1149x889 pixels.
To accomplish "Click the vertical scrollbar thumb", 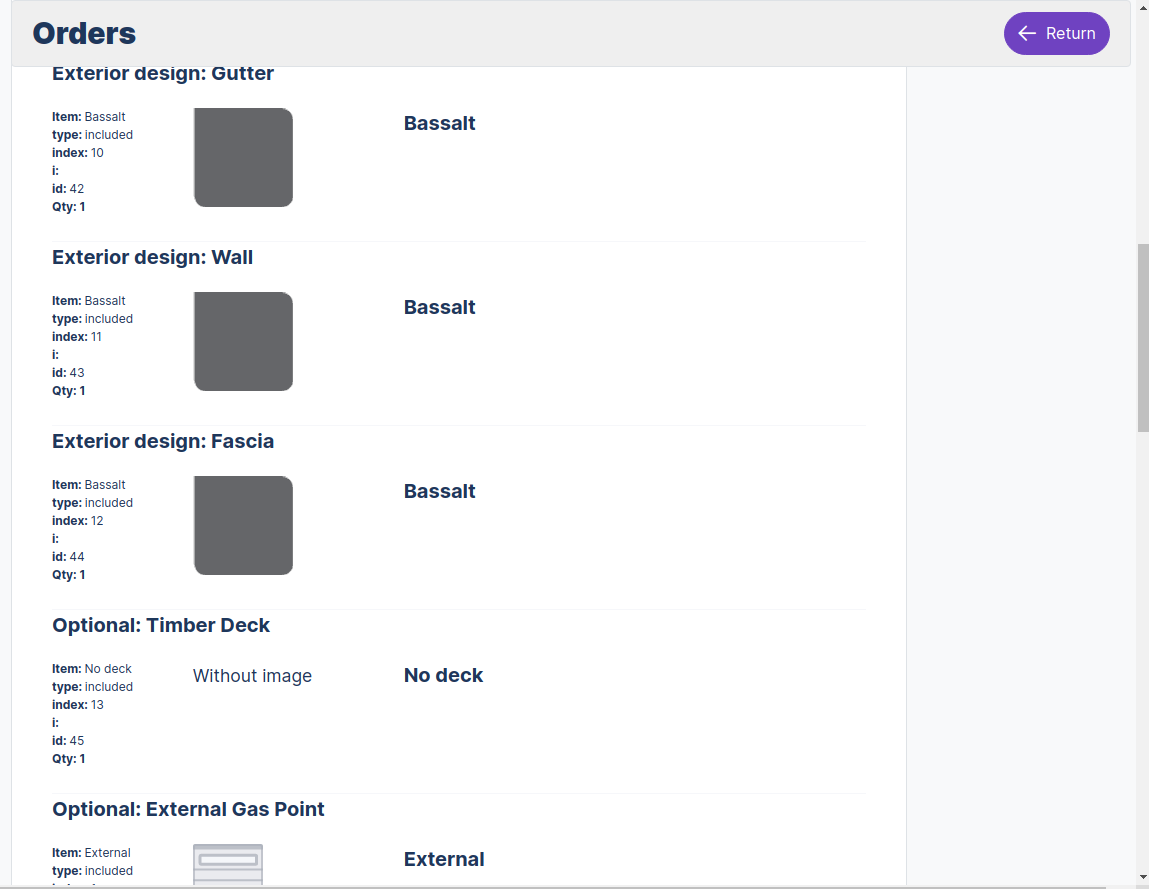I will point(1142,337).
